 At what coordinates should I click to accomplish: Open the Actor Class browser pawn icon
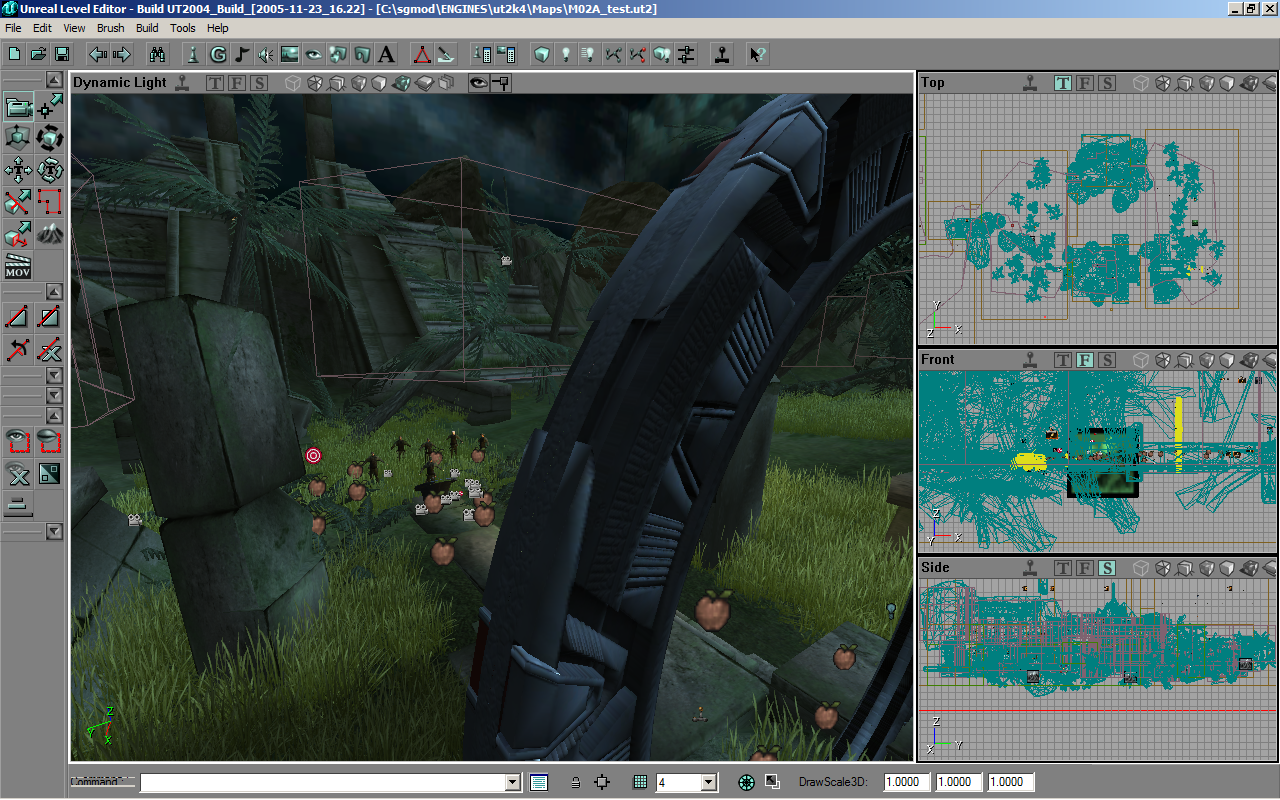click(x=193, y=54)
